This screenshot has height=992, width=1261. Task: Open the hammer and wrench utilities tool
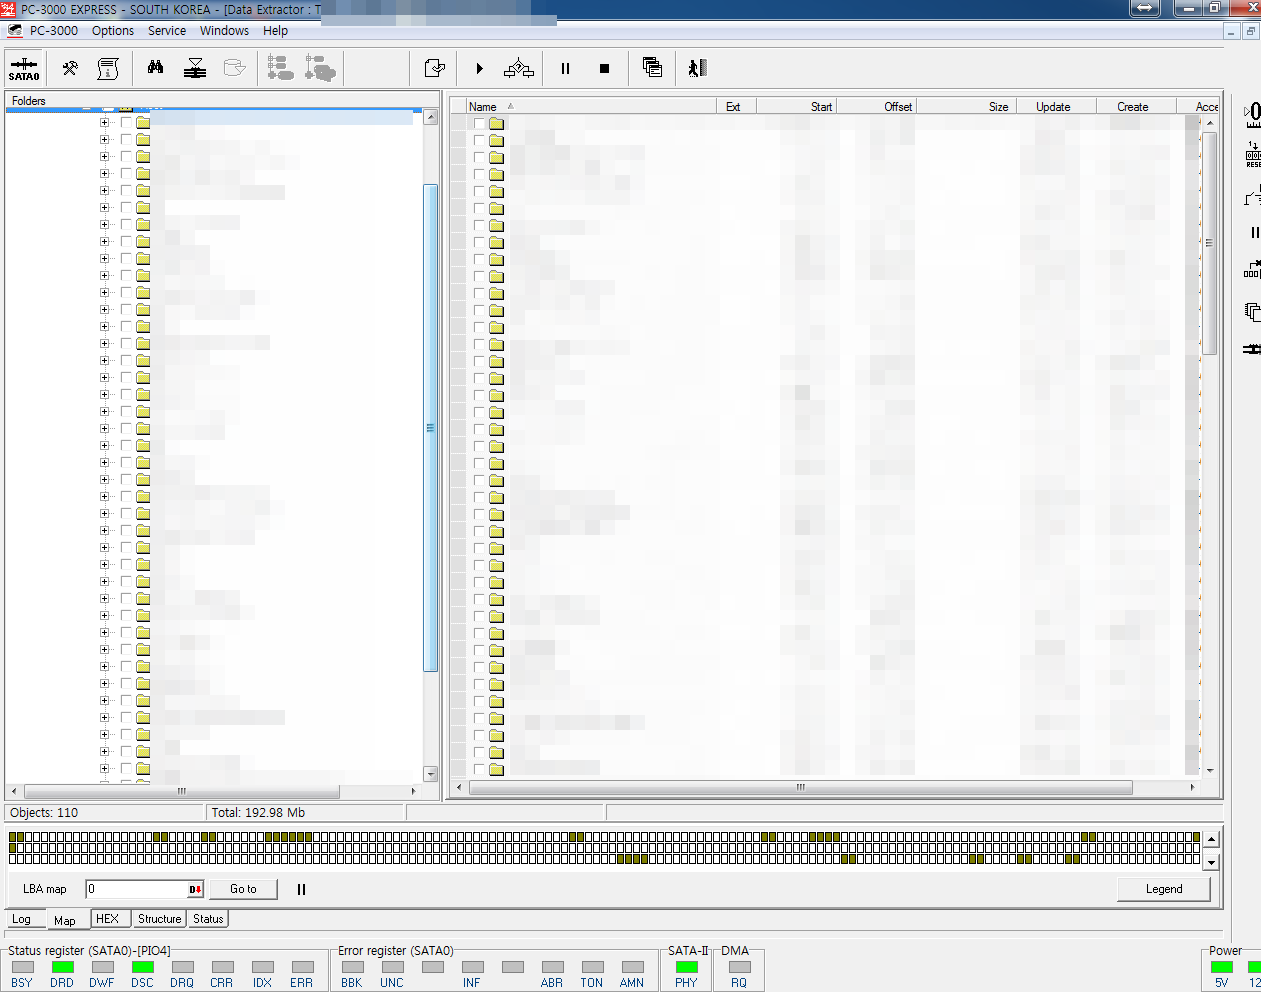pyautogui.click(x=70, y=68)
